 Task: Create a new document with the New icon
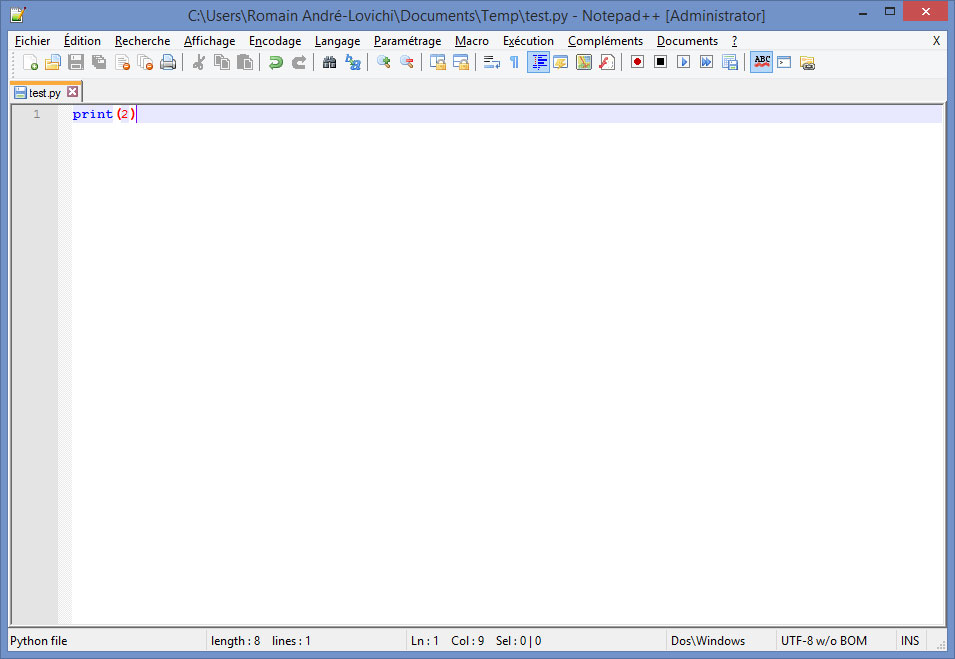[30, 62]
